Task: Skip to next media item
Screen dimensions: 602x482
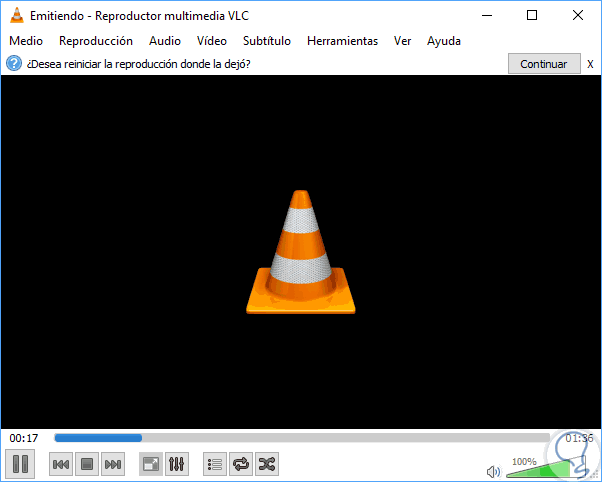Action: (113, 464)
